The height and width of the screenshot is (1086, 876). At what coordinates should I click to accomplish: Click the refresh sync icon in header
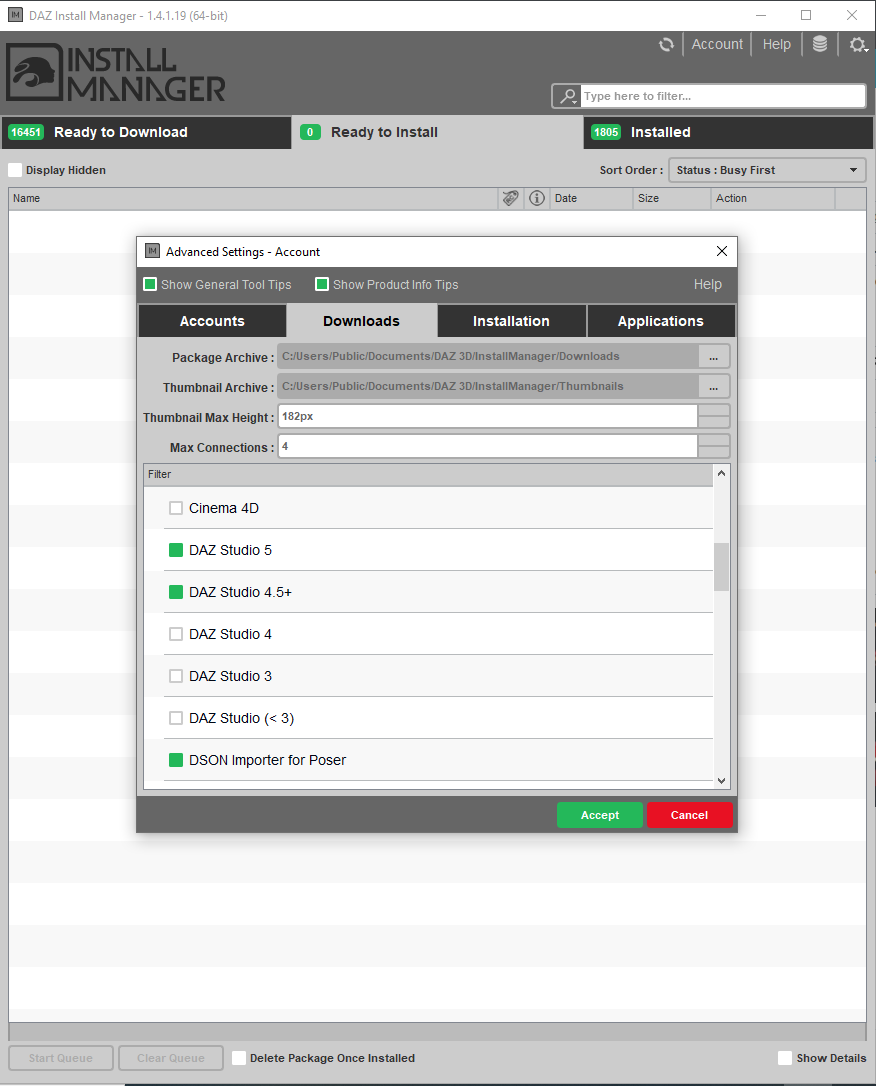coord(666,44)
